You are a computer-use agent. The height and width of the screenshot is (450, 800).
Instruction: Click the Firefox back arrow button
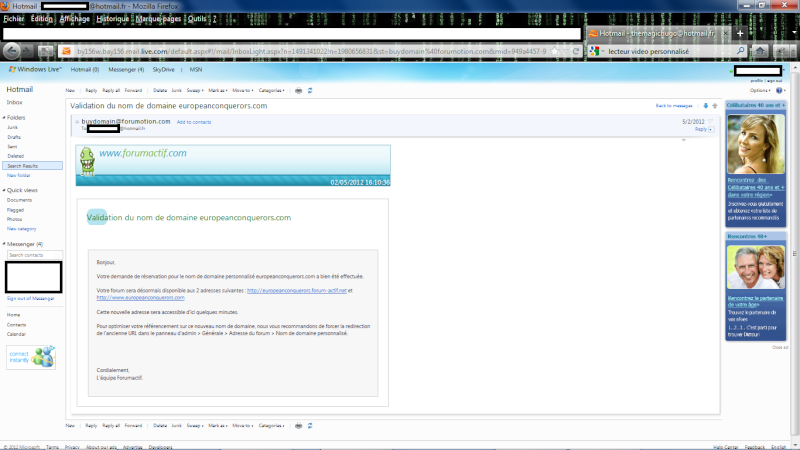click(x=11, y=51)
